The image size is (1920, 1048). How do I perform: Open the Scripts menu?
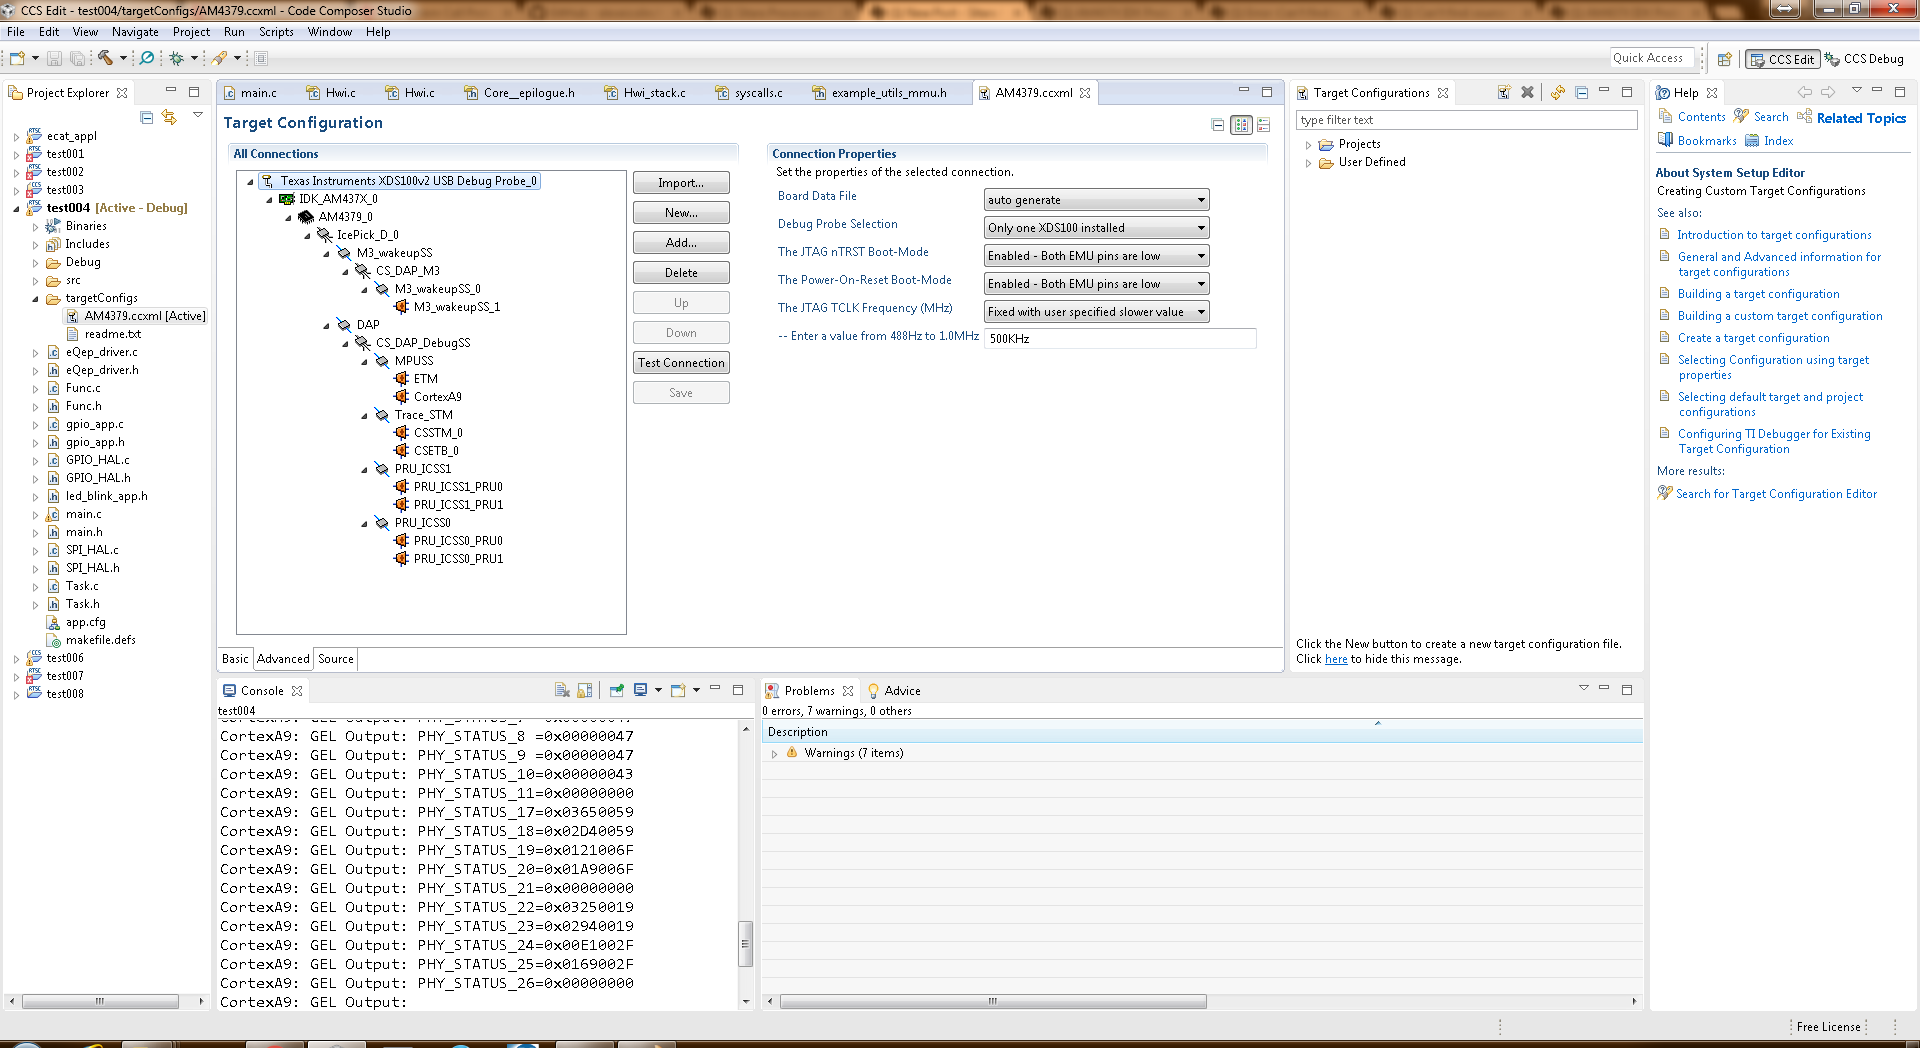click(x=276, y=32)
